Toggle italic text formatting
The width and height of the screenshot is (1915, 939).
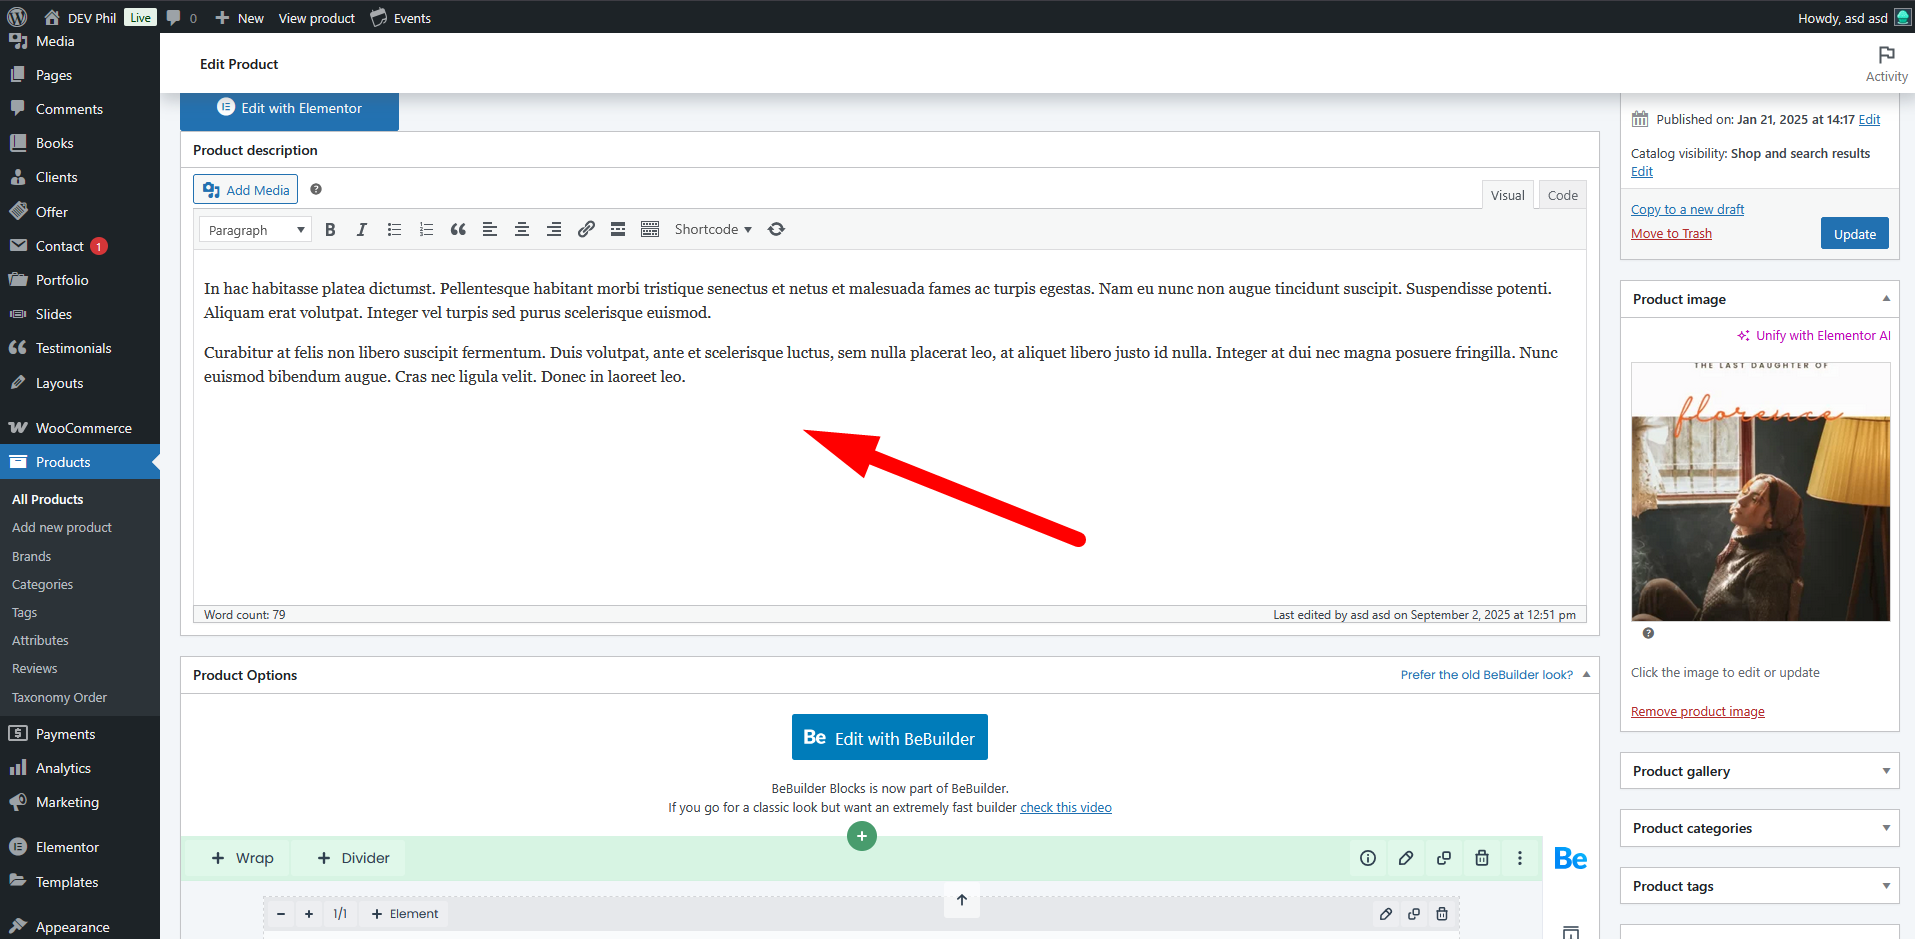coord(362,230)
